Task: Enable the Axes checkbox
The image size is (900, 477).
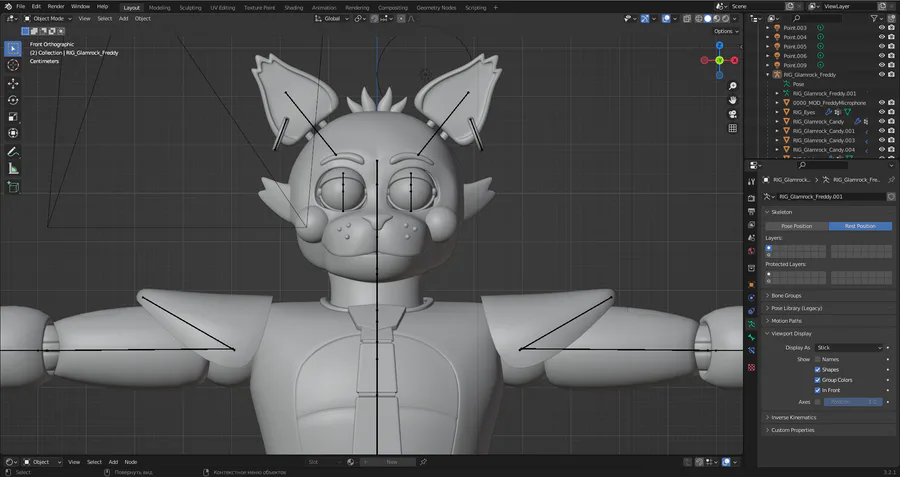Action: pyautogui.click(x=817, y=402)
